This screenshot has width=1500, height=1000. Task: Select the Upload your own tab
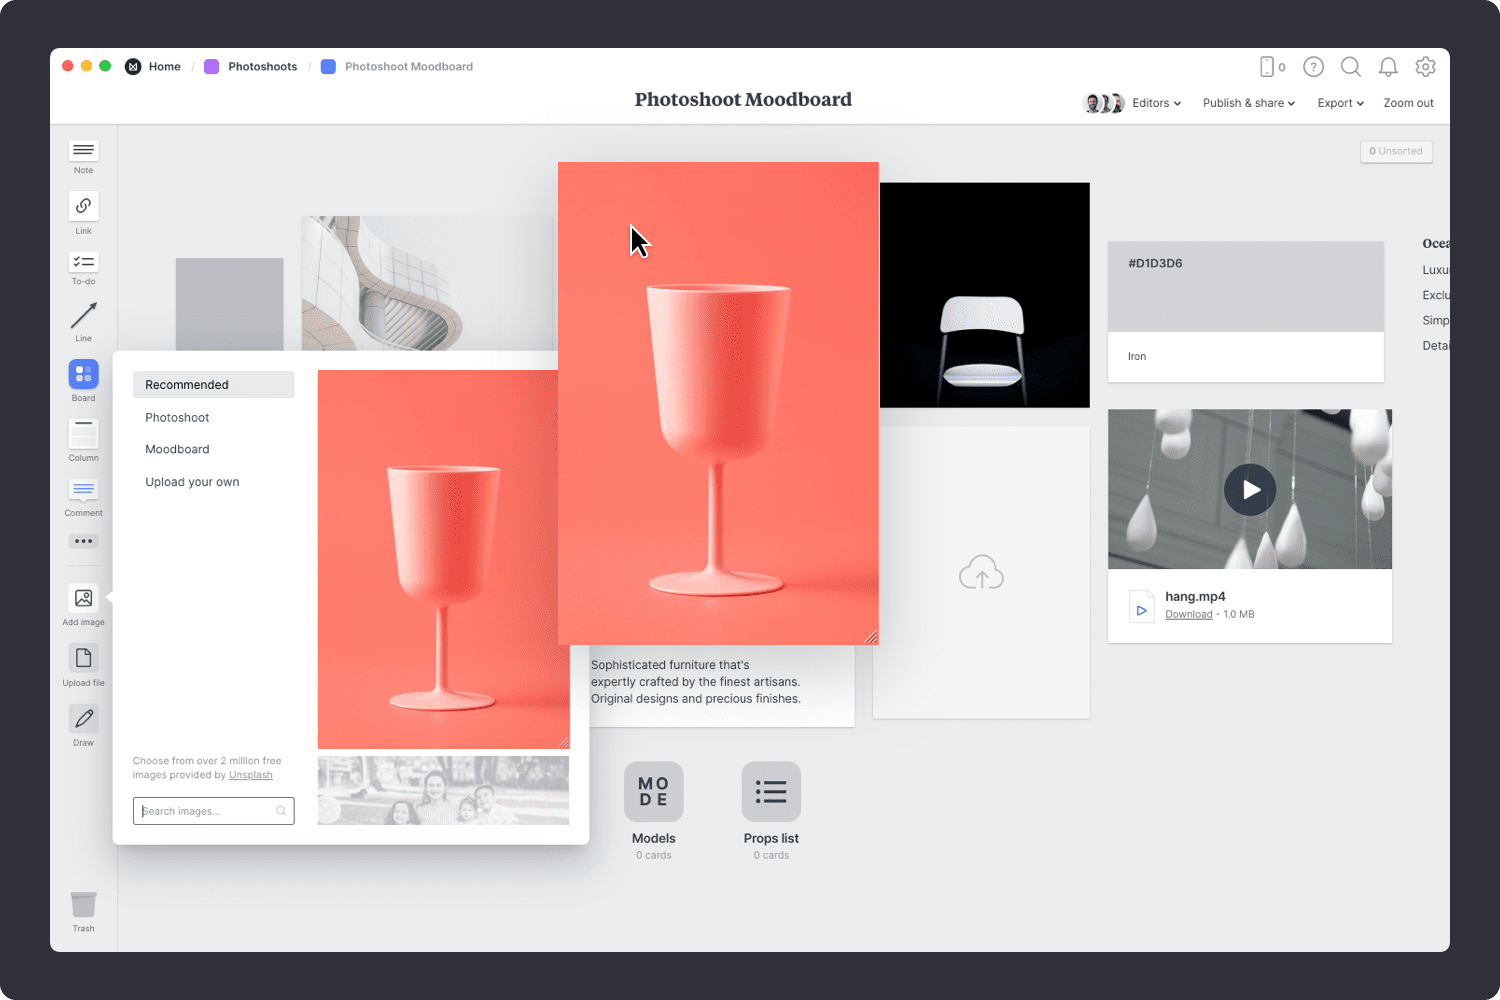coord(192,481)
